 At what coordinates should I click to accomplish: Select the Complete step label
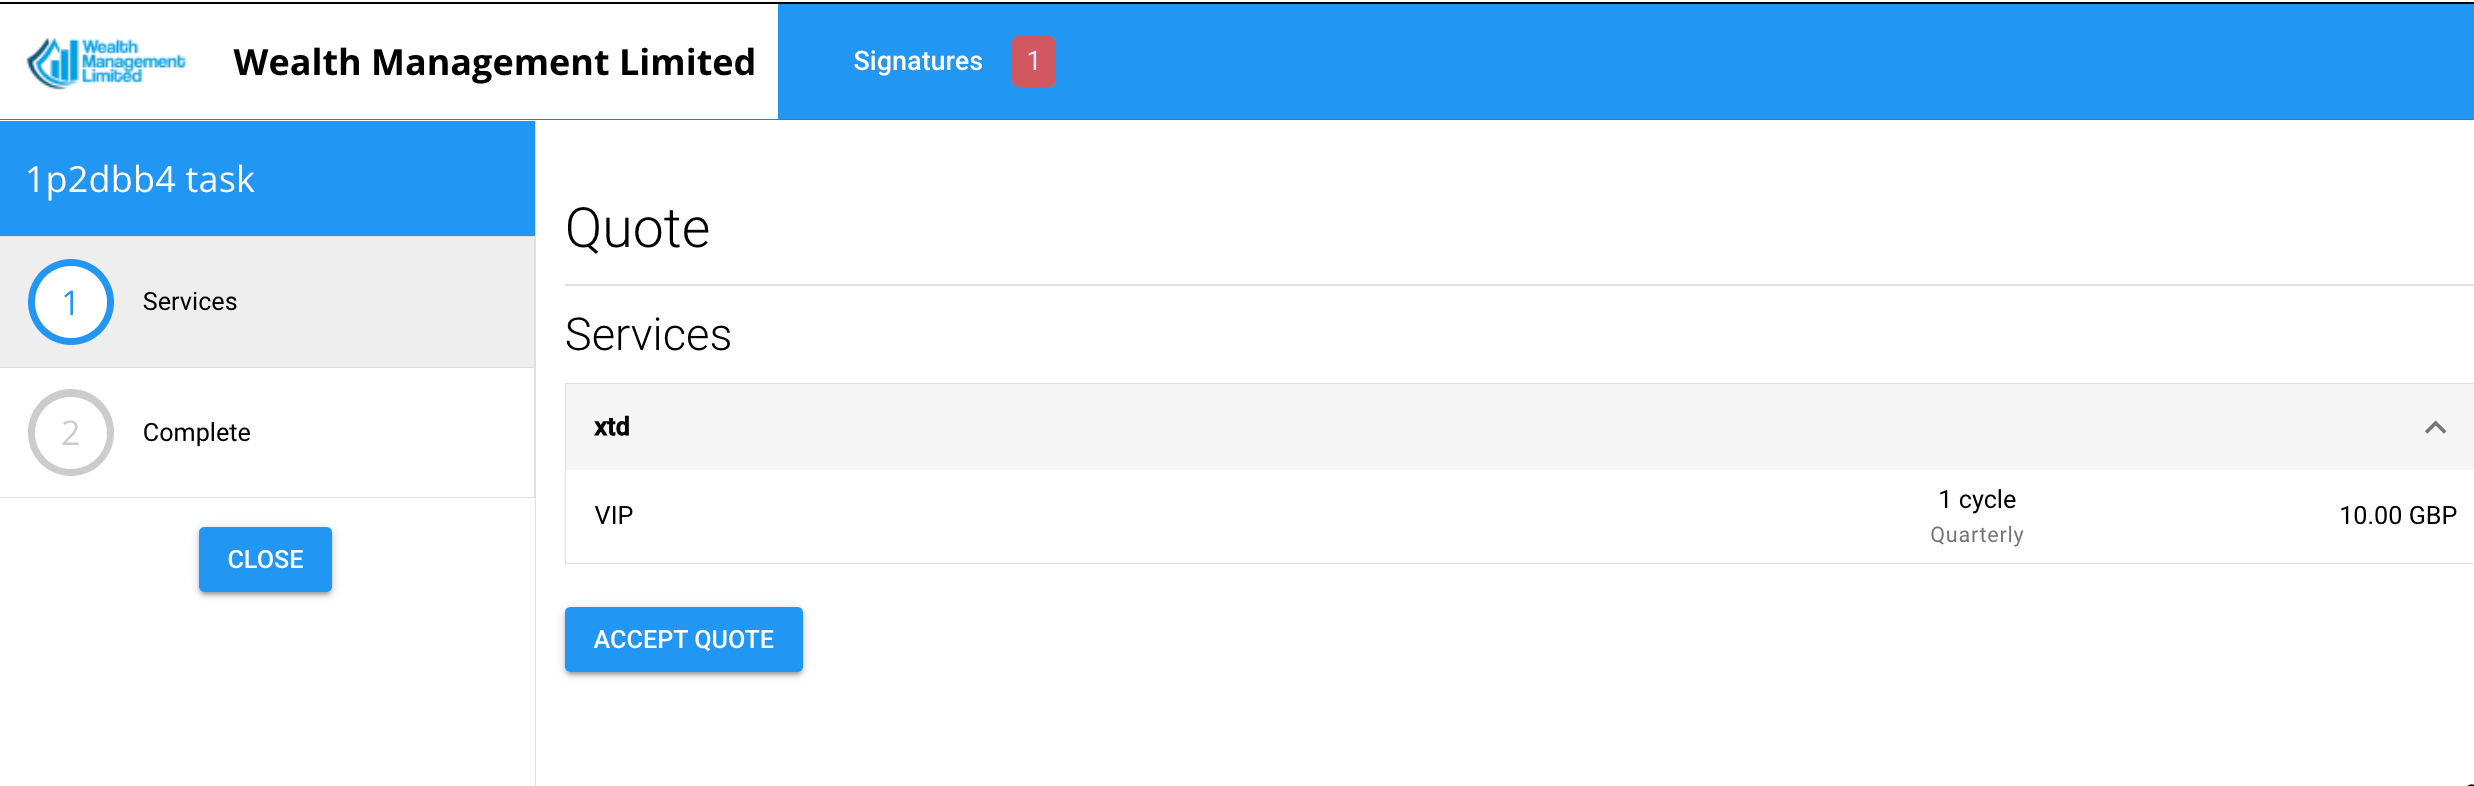coord(196,432)
